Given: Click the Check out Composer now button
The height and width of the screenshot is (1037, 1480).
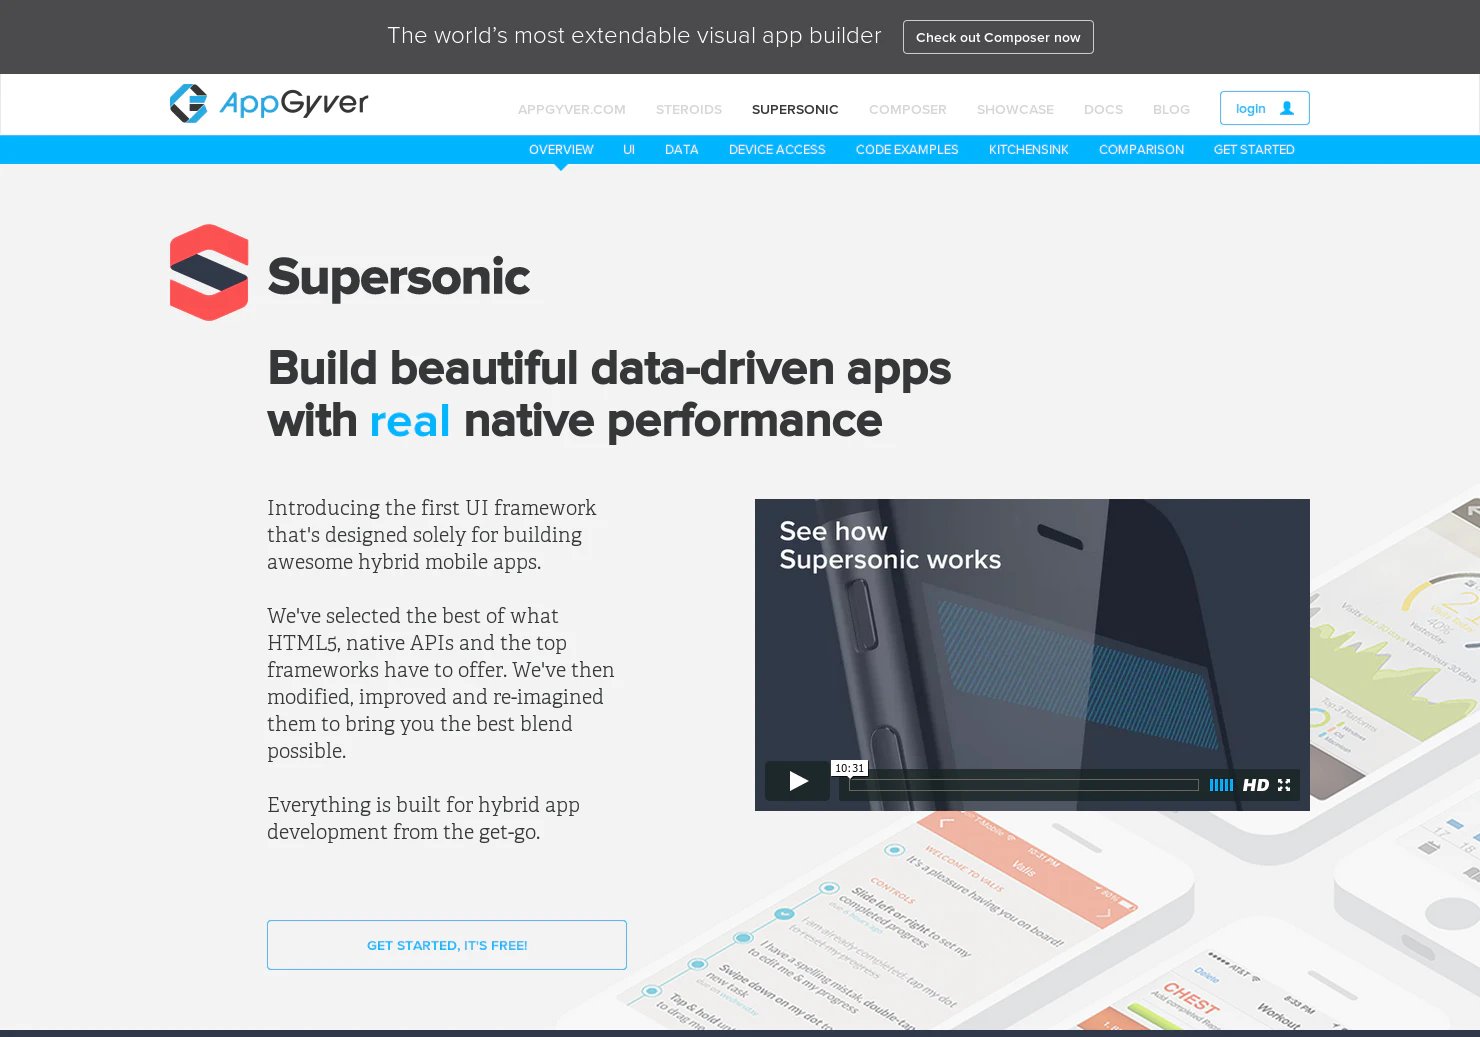Looking at the screenshot, I should click(x=998, y=37).
